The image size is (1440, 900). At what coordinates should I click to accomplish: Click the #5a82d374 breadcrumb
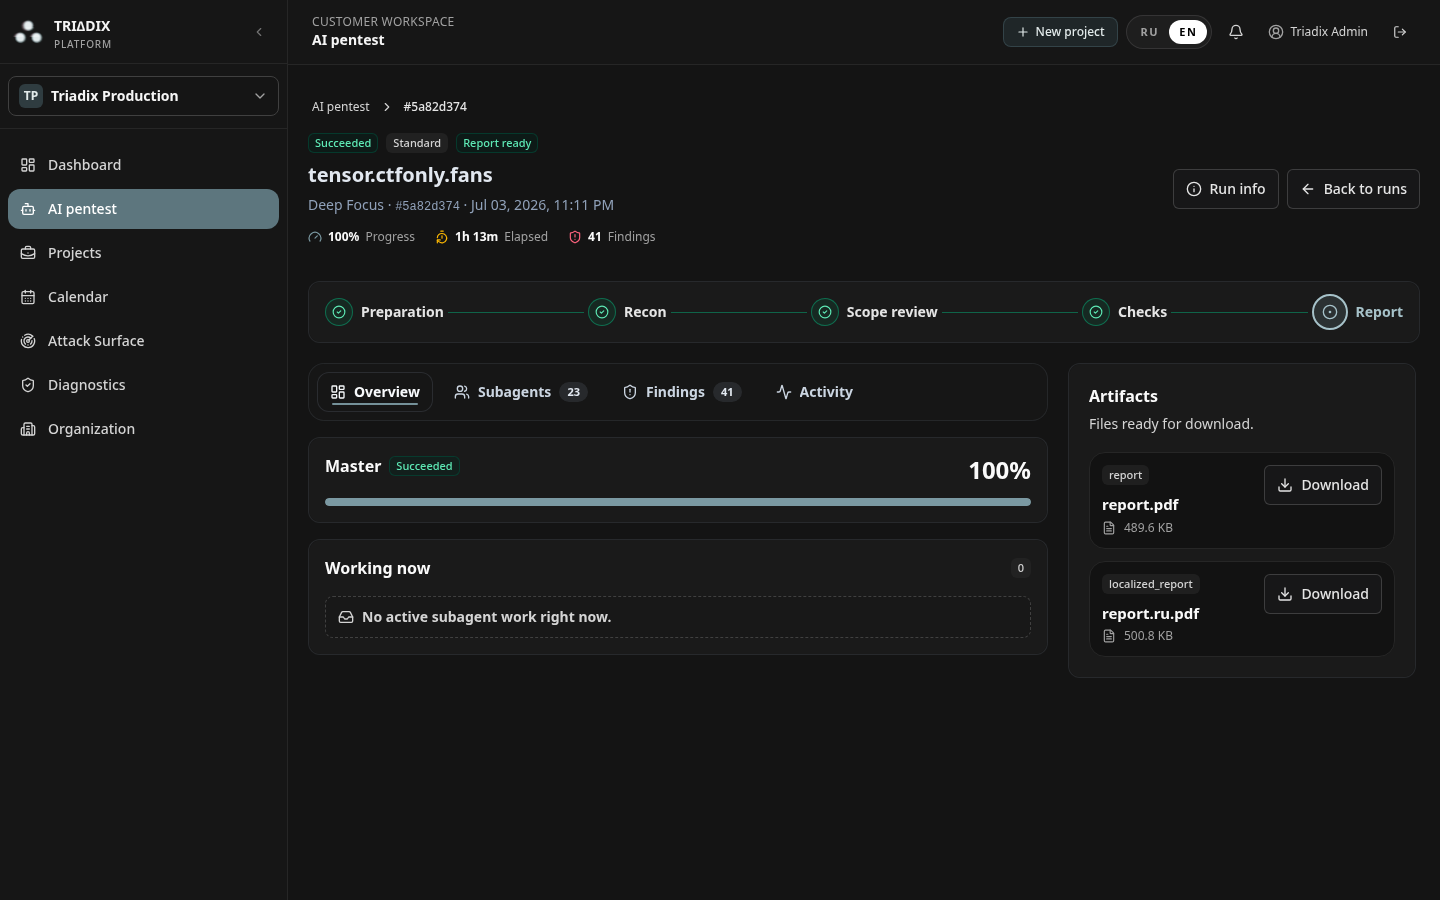435,107
